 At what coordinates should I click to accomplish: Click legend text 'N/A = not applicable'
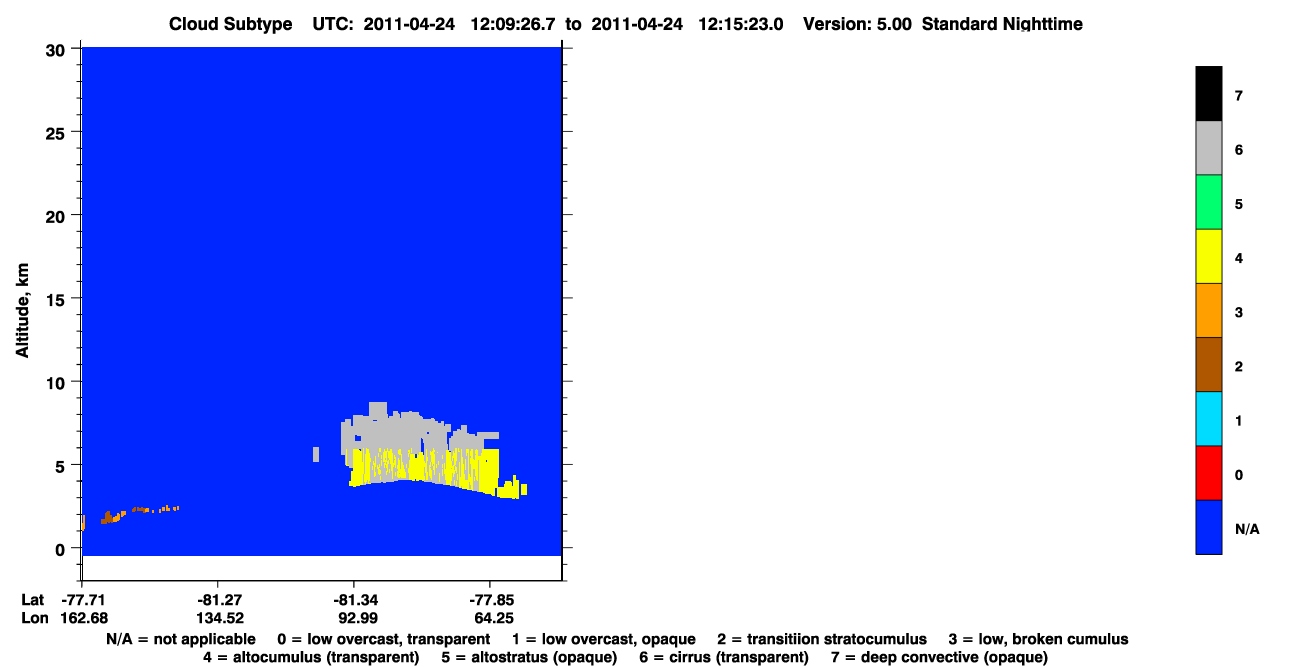tap(180, 639)
